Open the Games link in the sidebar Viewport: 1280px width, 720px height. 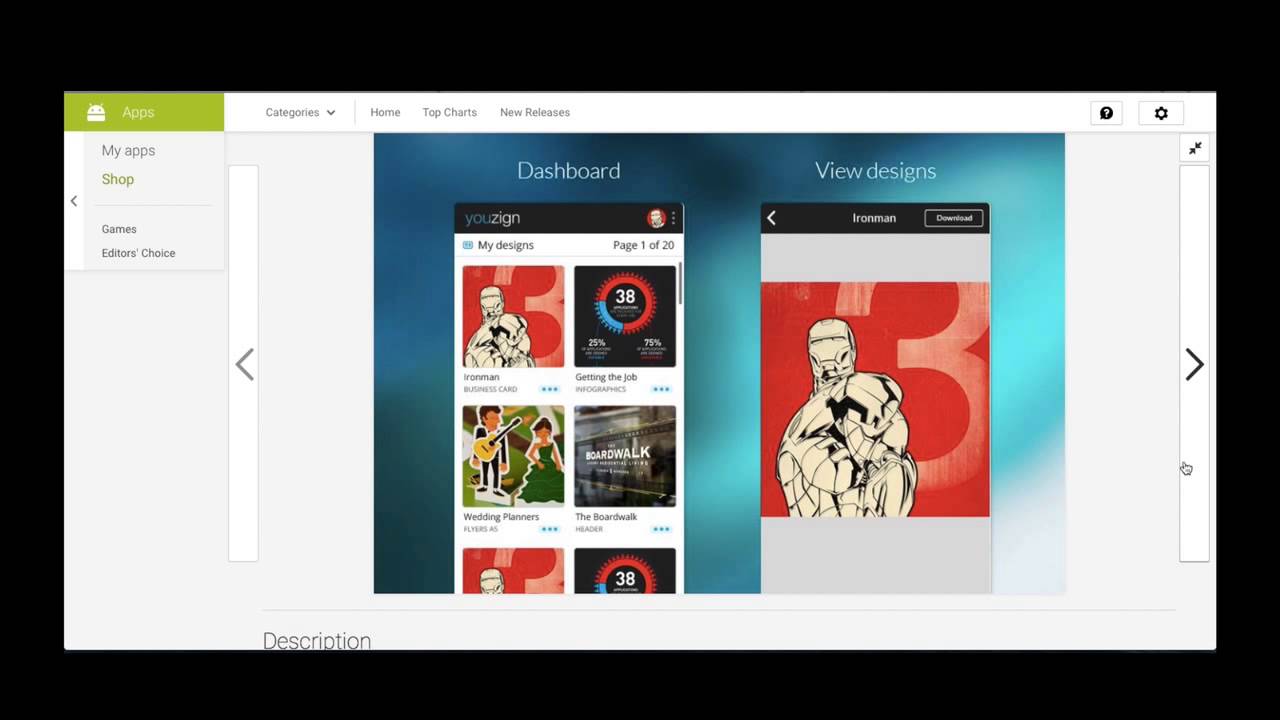coord(119,230)
